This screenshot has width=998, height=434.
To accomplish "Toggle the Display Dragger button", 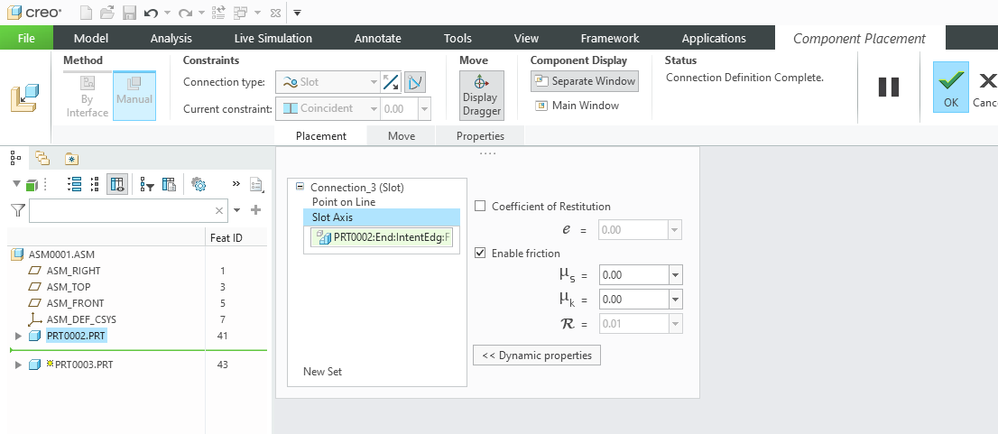I will click(482, 95).
